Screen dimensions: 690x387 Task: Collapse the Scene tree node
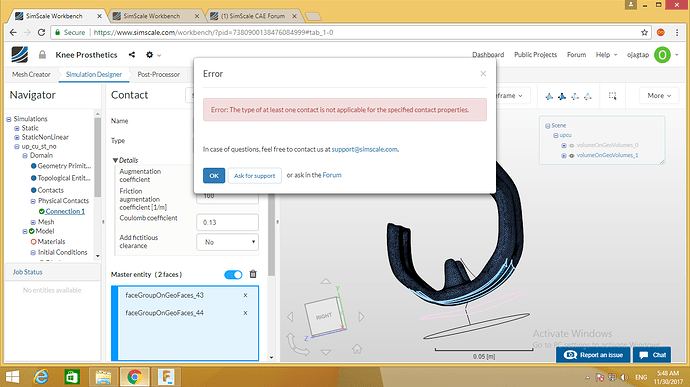547,126
